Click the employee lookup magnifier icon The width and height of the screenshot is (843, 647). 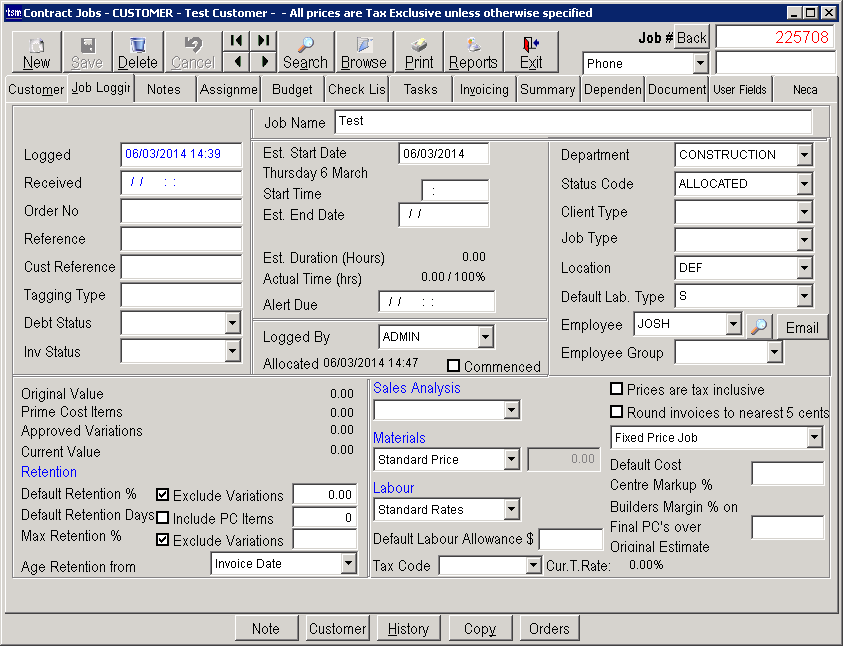[759, 326]
